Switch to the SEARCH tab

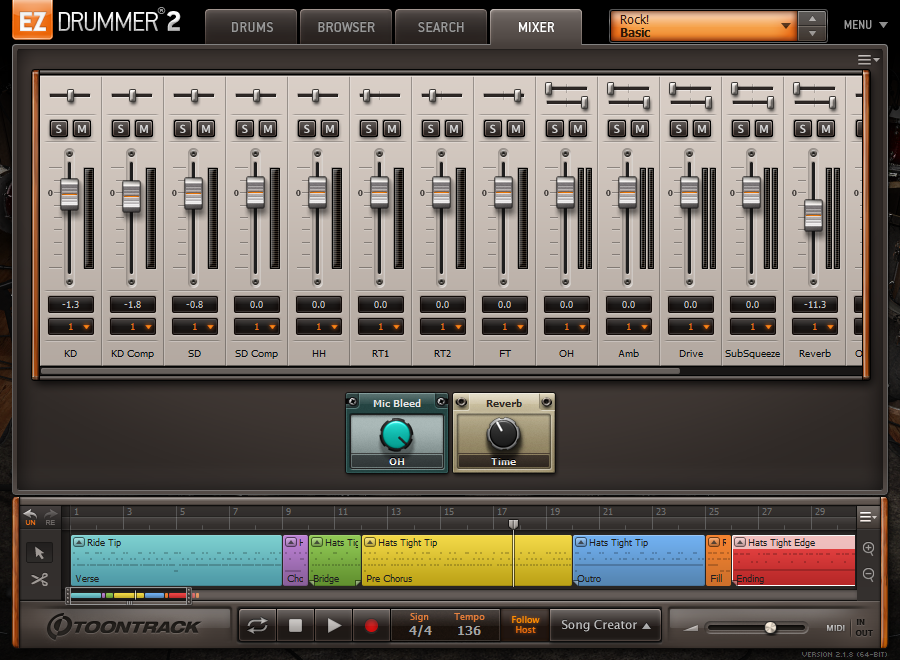click(441, 27)
